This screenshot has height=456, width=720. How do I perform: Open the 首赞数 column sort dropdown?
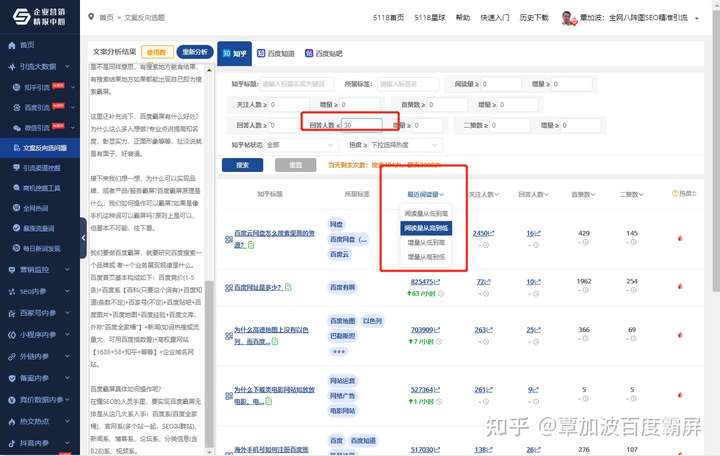(x=583, y=194)
